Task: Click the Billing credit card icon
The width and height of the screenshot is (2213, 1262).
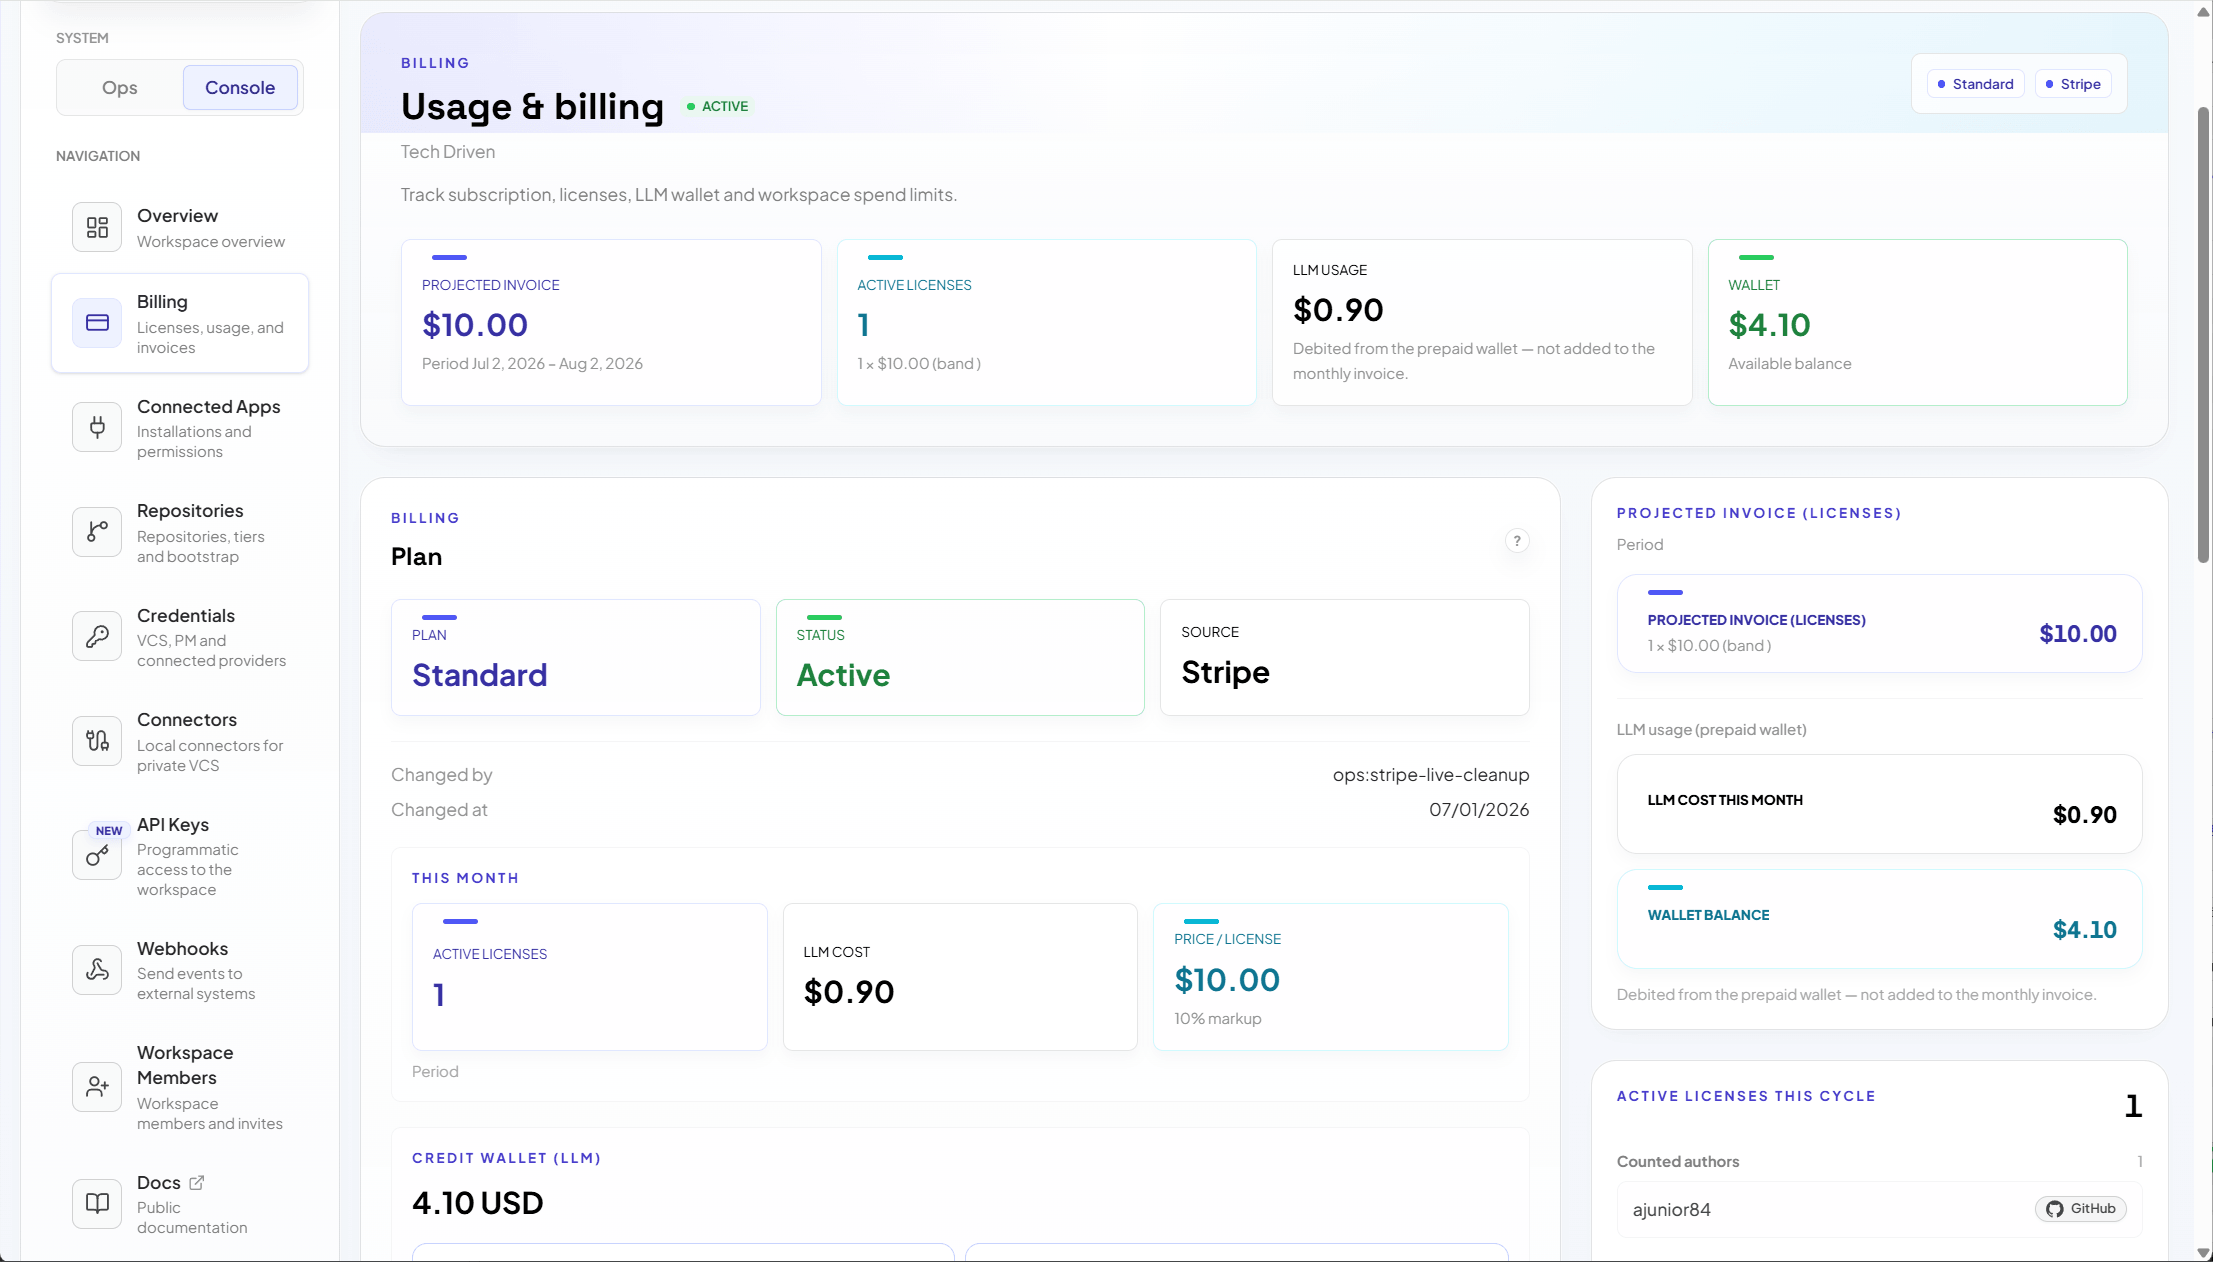Action: click(97, 323)
